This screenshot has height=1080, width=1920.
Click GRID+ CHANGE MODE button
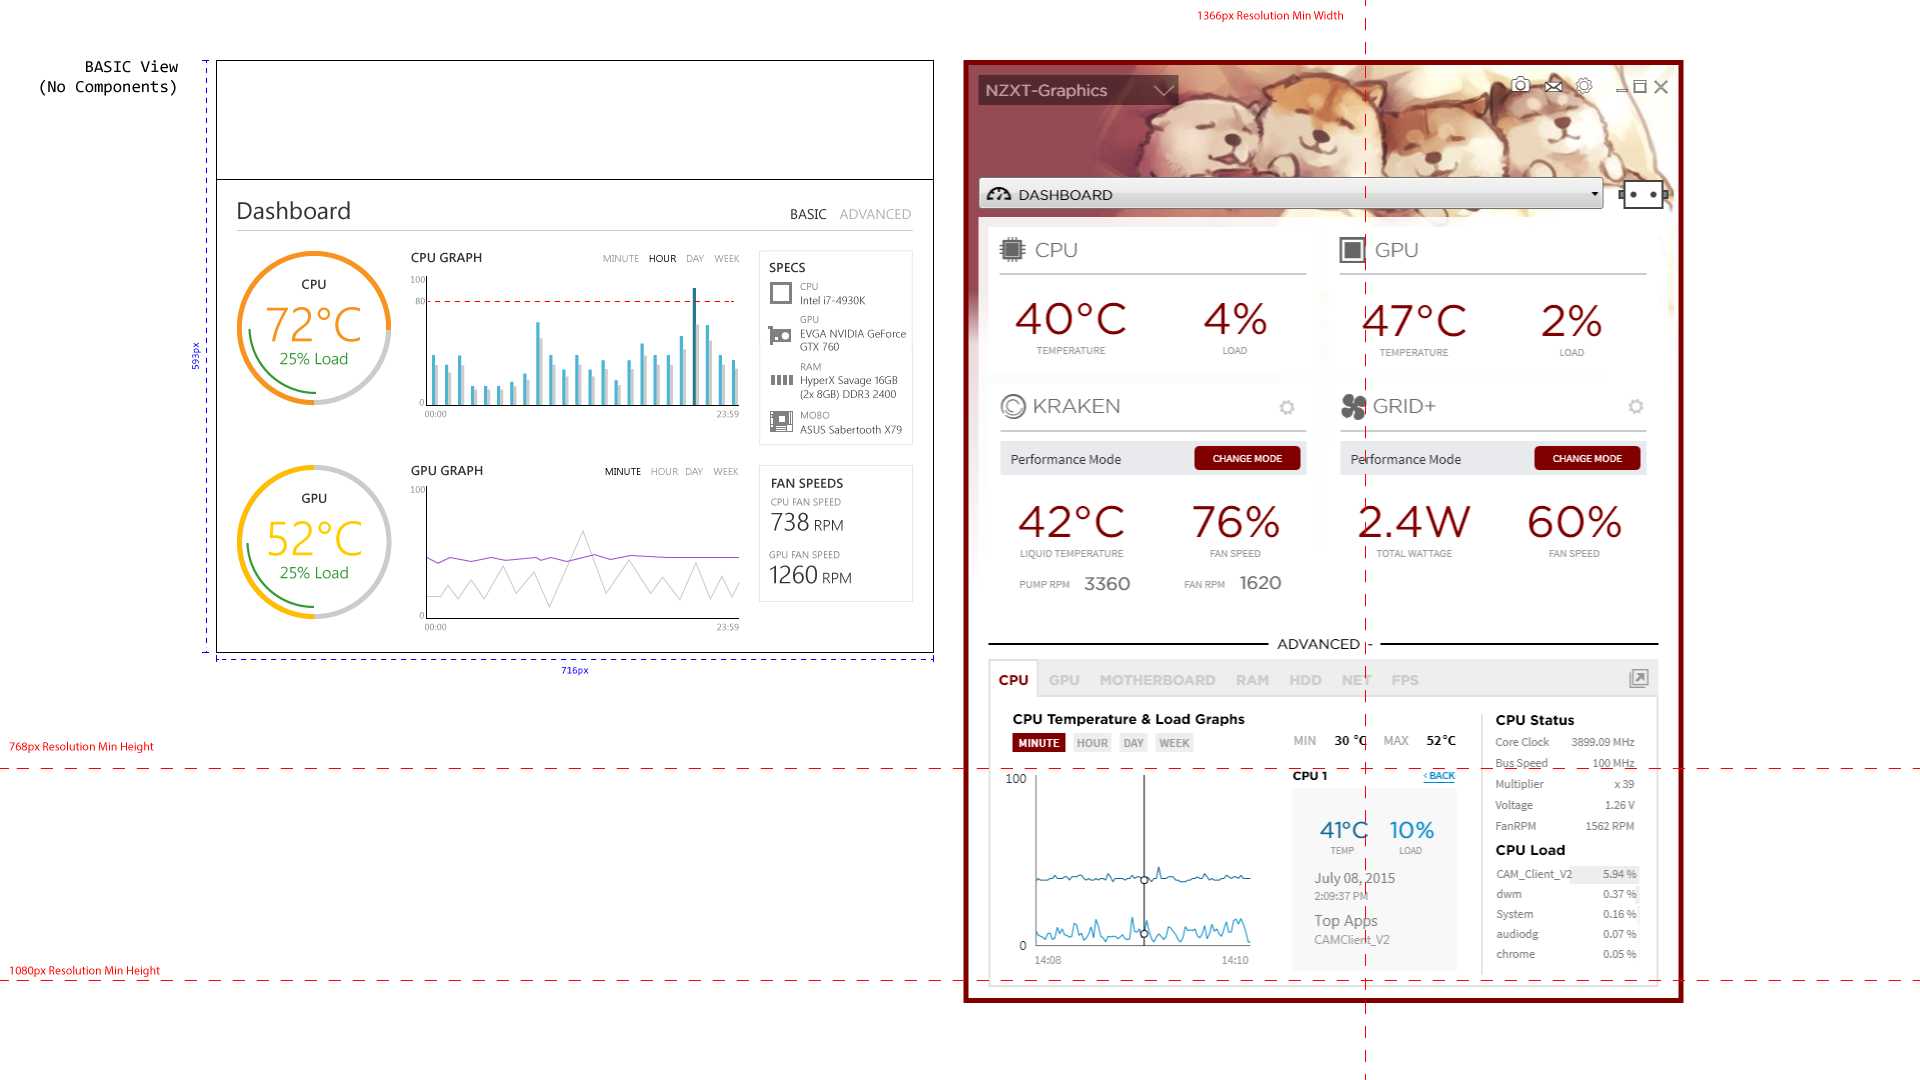point(1587,458)
